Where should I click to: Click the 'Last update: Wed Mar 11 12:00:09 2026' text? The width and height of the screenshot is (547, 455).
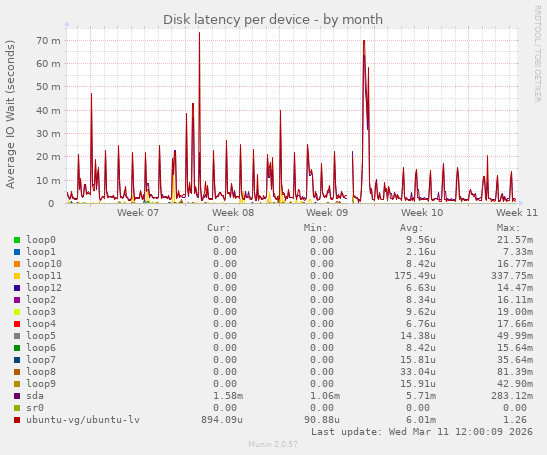pyautogui.click(x=422, y=432)
